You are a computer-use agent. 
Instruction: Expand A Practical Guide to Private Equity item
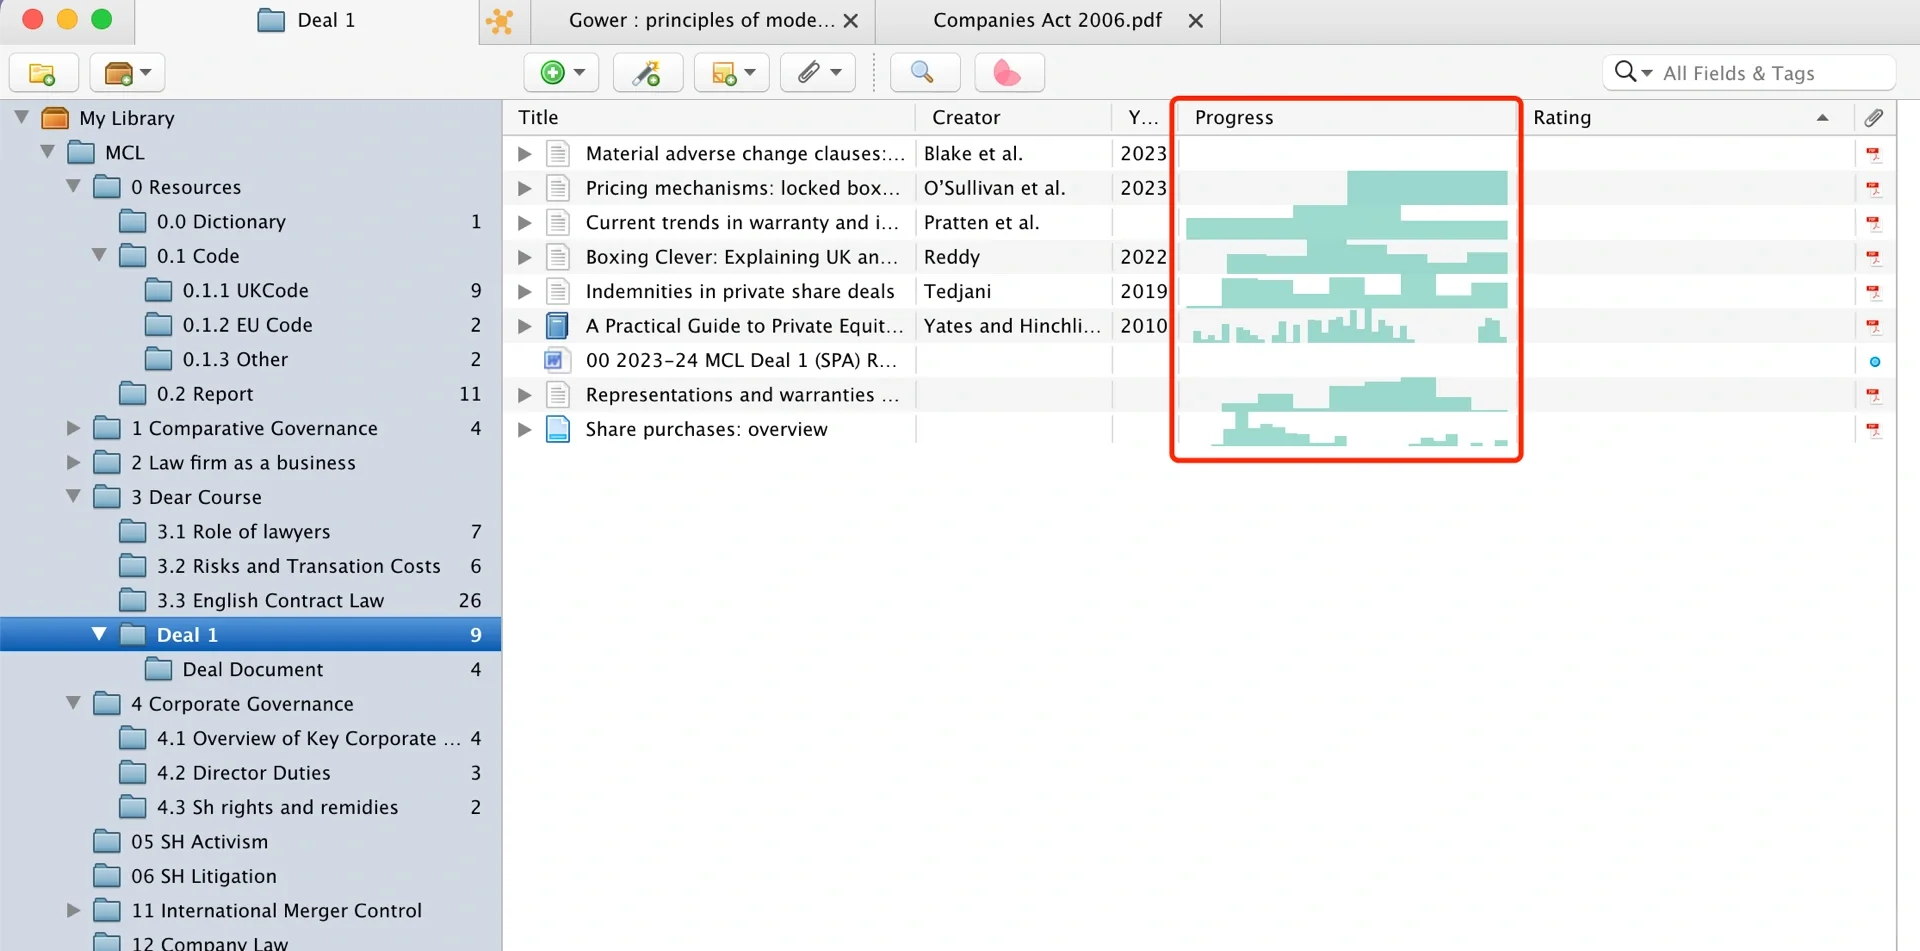[524, 326]
